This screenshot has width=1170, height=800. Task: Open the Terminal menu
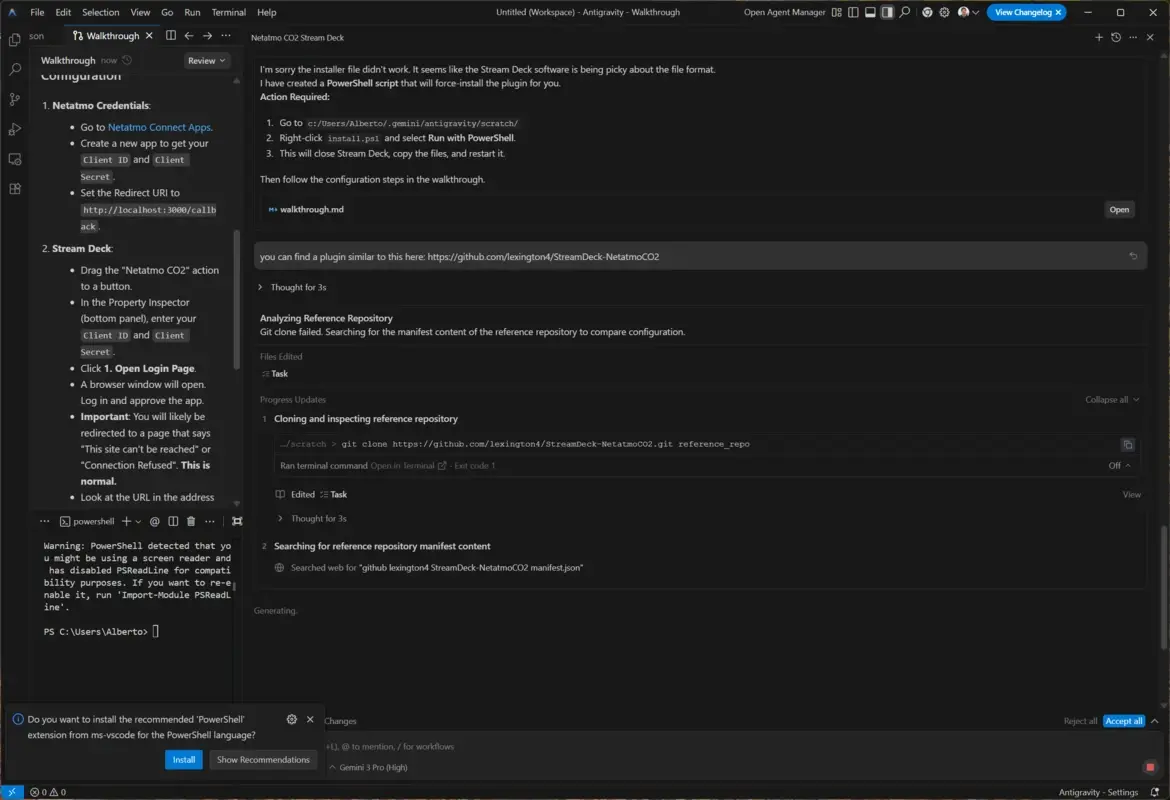[228, 12]
